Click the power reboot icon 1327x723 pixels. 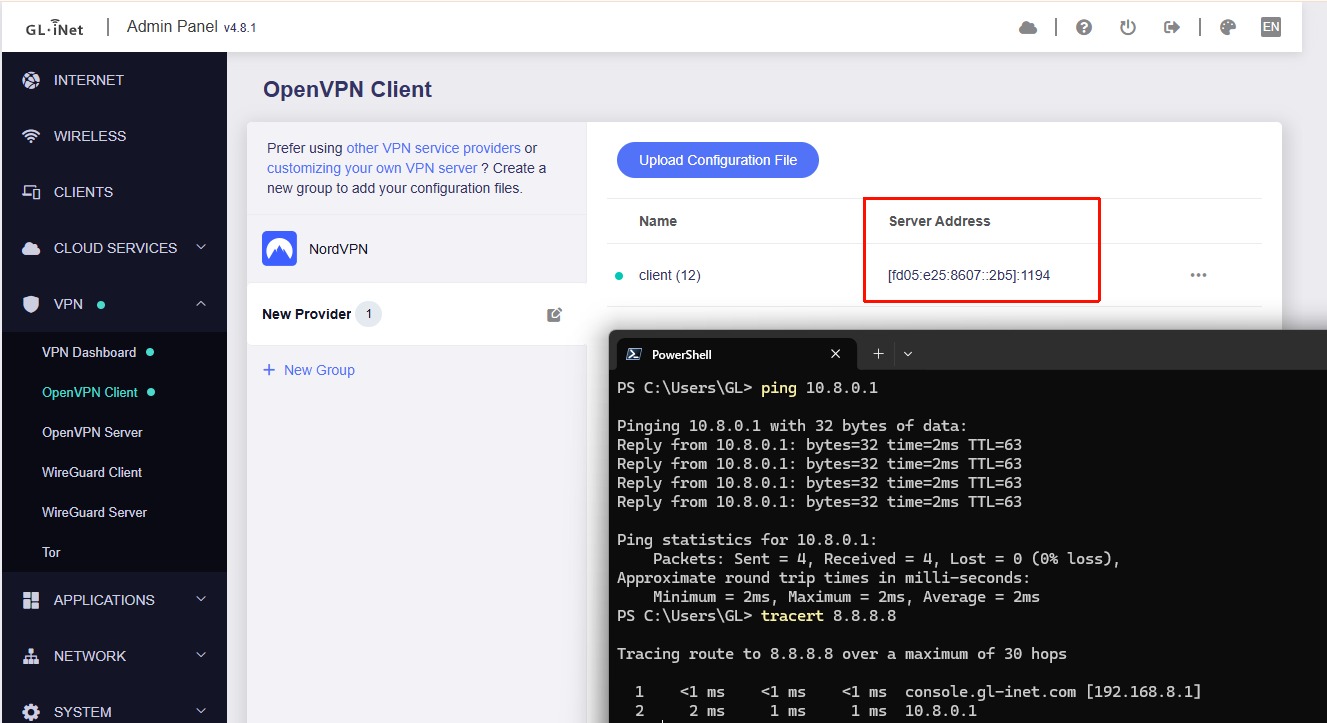tap(1128, 28)
